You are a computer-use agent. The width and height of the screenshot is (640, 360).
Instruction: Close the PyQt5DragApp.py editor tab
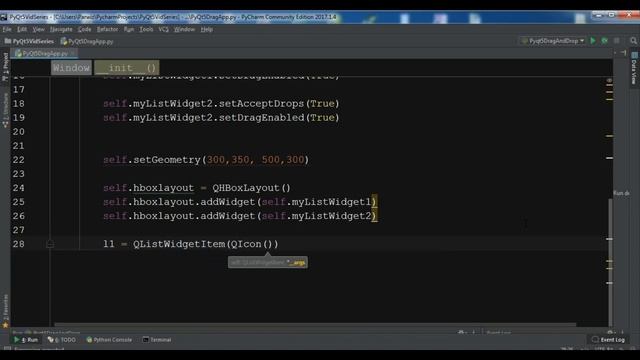point(73,53)
